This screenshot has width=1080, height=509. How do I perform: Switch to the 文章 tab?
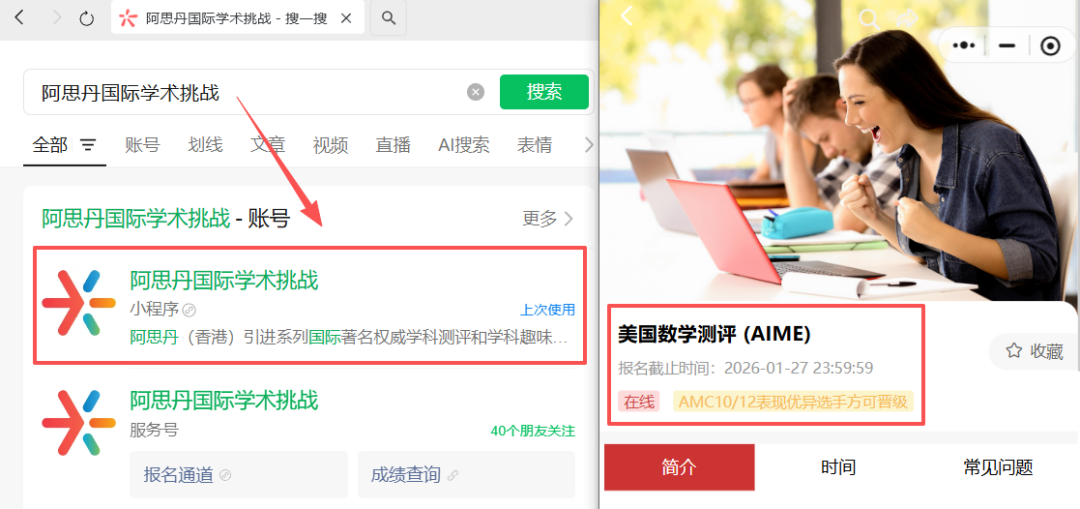(x=267, y=145)
